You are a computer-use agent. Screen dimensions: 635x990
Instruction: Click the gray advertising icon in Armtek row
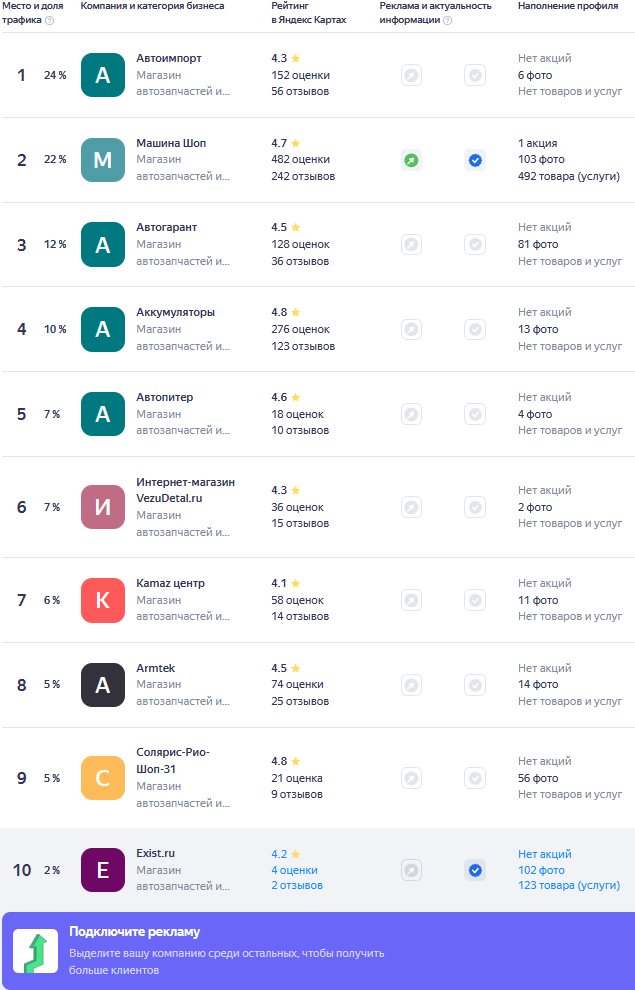(x=411, y=685)
